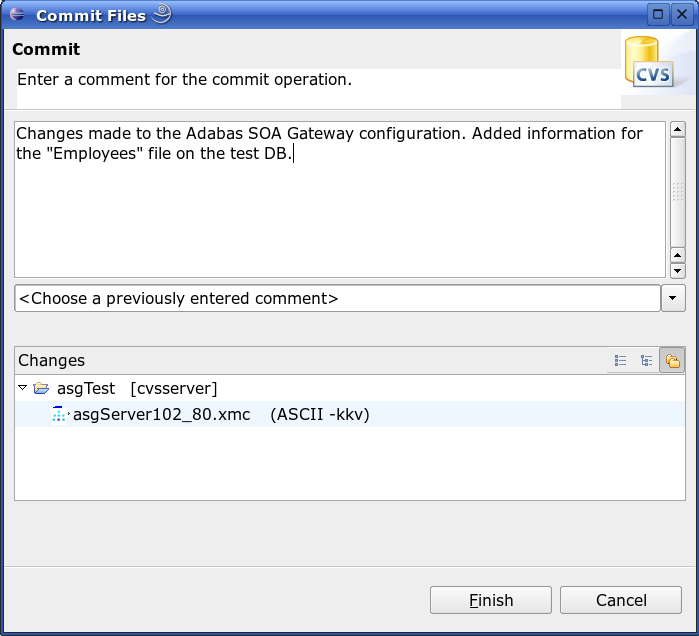Switch Changes view to flat layout
Screen dimensions: 699x636
coord(620,360)
